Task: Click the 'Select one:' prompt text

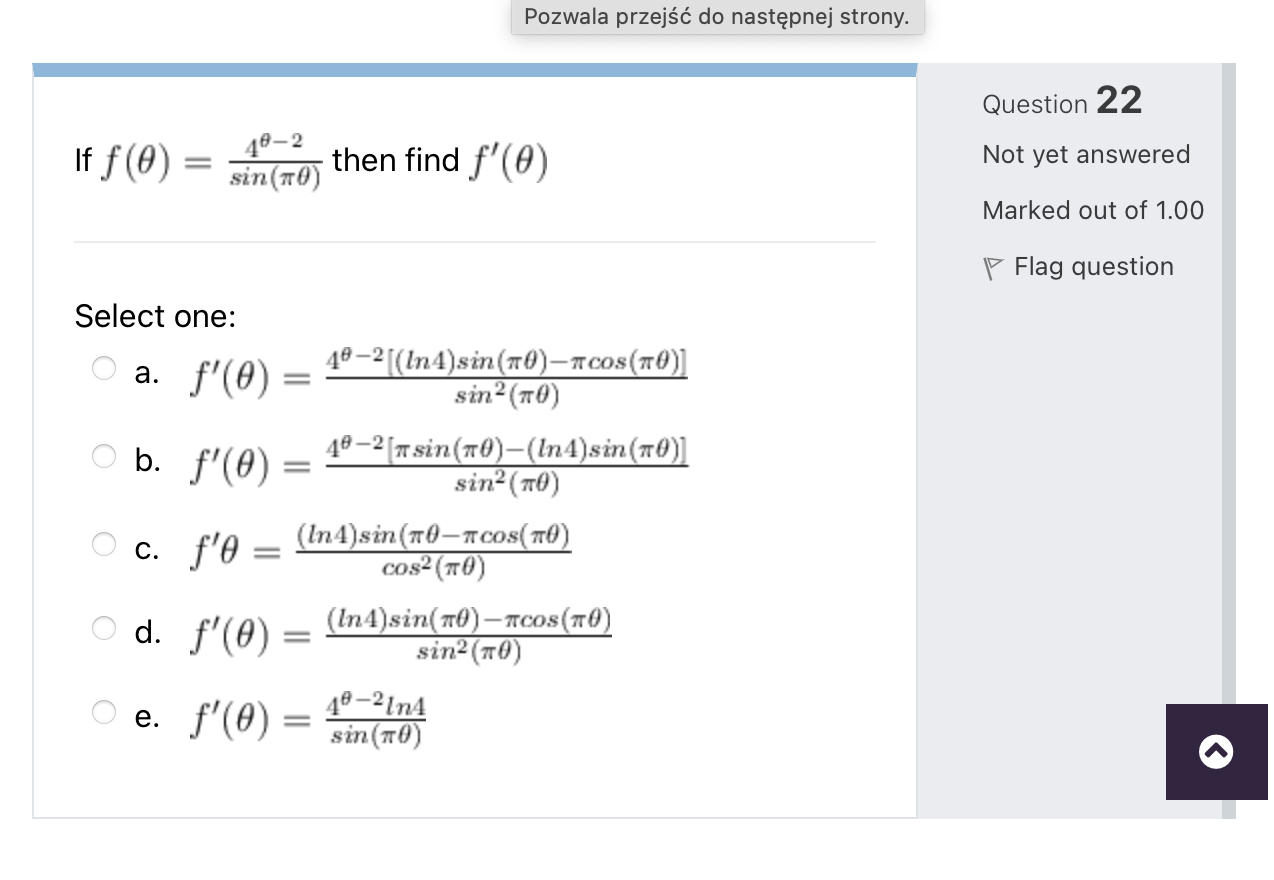Action: coord(154,316)
